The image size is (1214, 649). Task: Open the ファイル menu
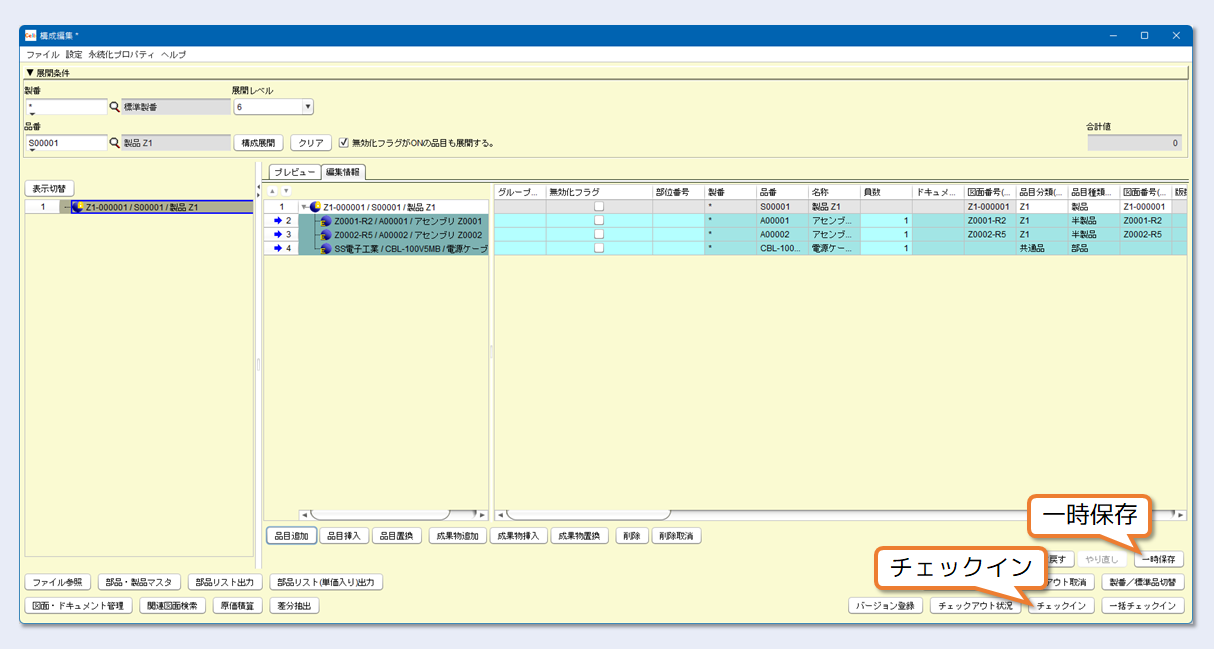click(x=43, y=54)
